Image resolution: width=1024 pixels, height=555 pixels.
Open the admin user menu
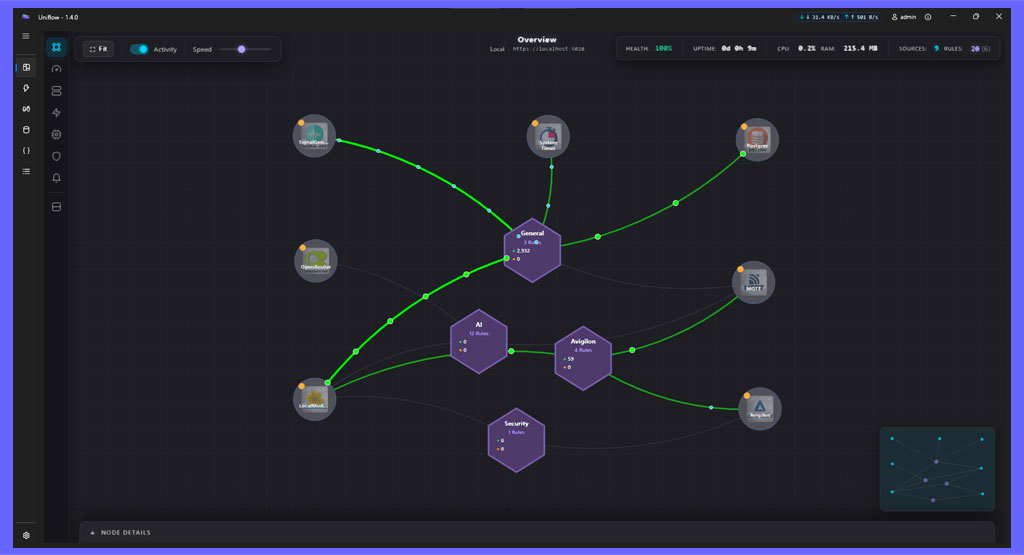(904, 17)
